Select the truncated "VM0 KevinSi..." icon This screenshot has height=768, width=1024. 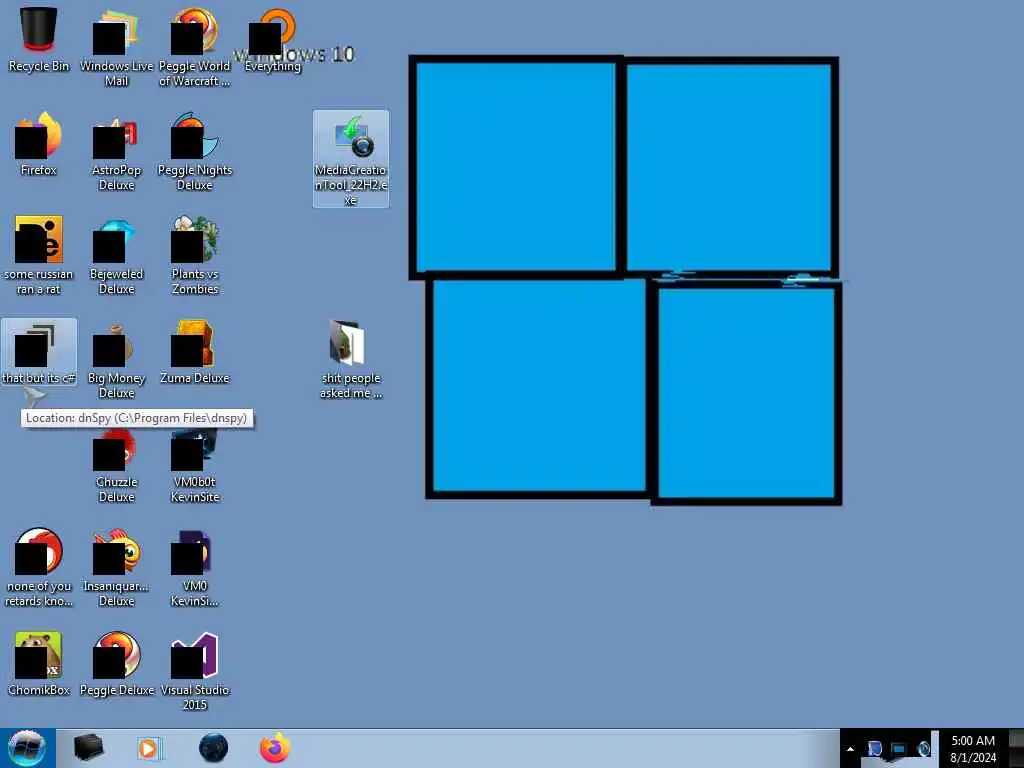coord(195,568)
